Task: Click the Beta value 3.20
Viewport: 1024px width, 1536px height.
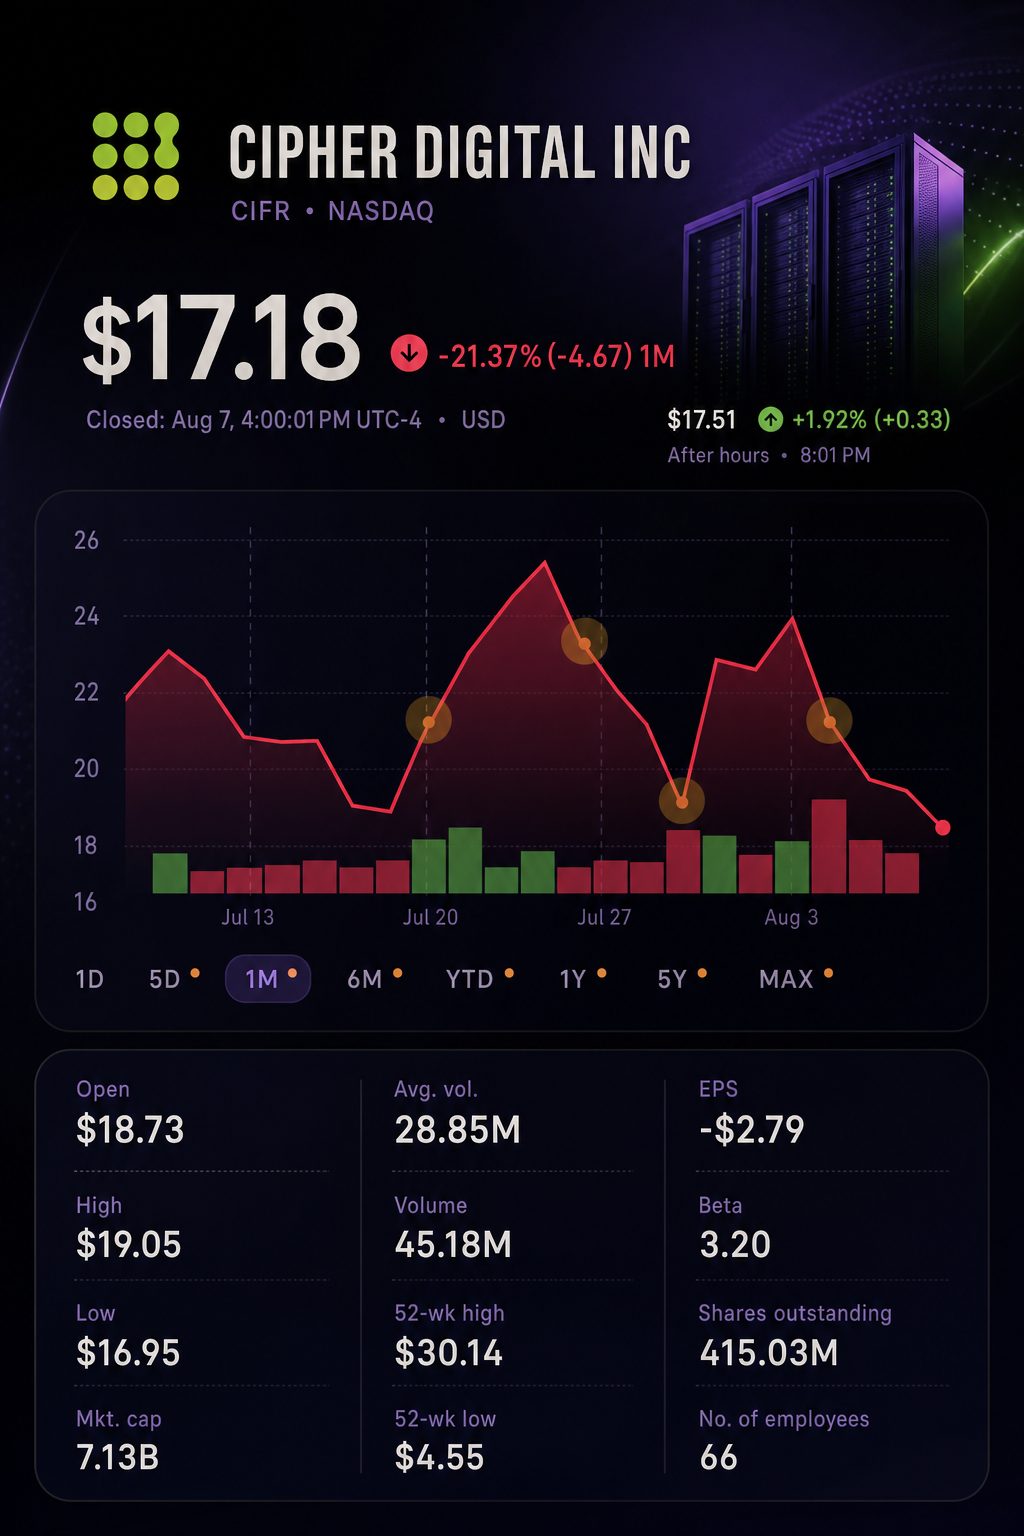Action: coord(735,1245)
